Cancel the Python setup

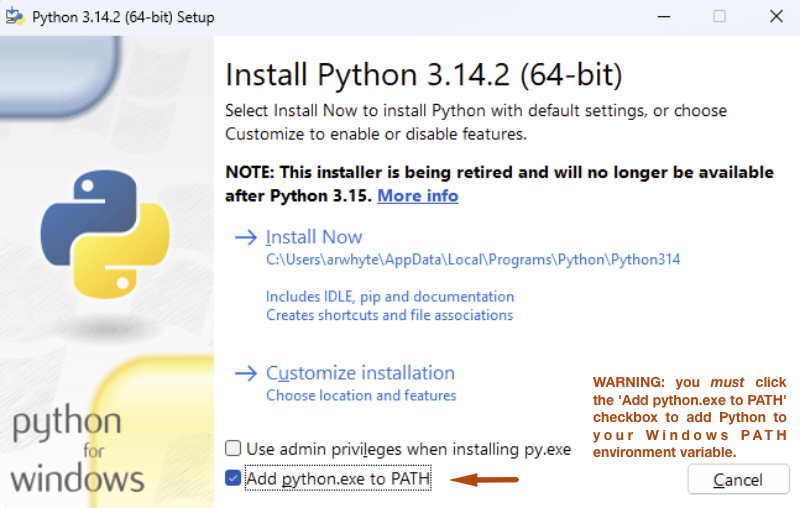click(738, 479)
